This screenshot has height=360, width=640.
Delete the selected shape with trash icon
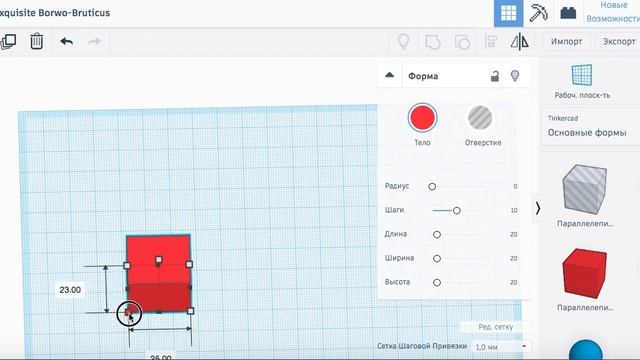pyautogui.click(x=36, y=41)
